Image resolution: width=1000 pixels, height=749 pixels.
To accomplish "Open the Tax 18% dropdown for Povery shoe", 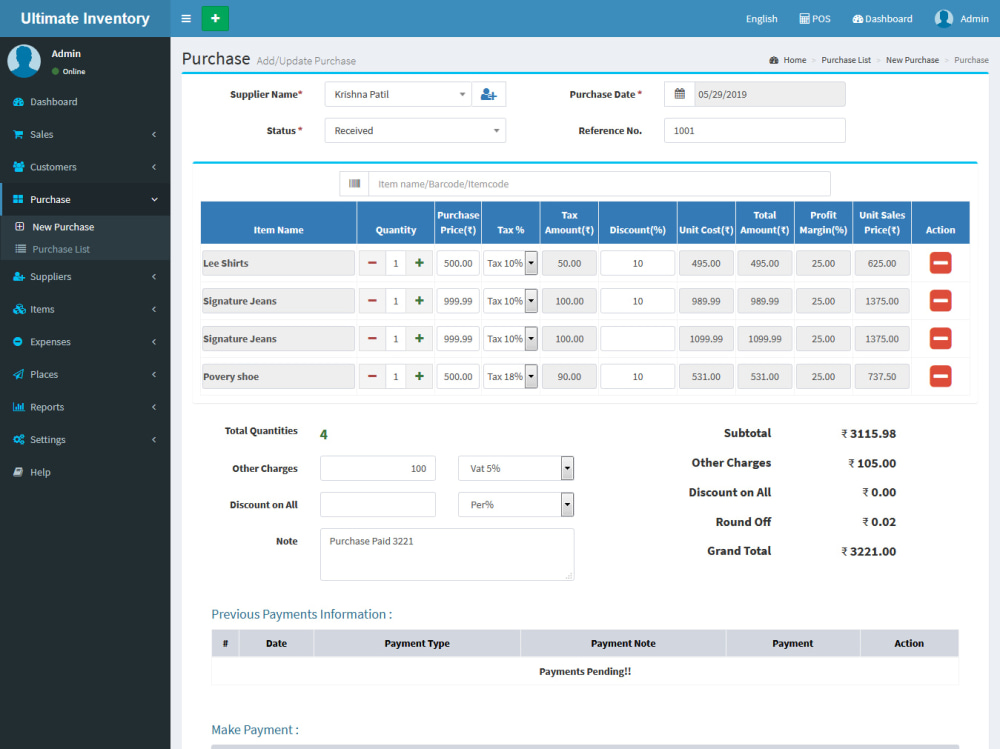I will pyautogui.click(x=510, y=376).
